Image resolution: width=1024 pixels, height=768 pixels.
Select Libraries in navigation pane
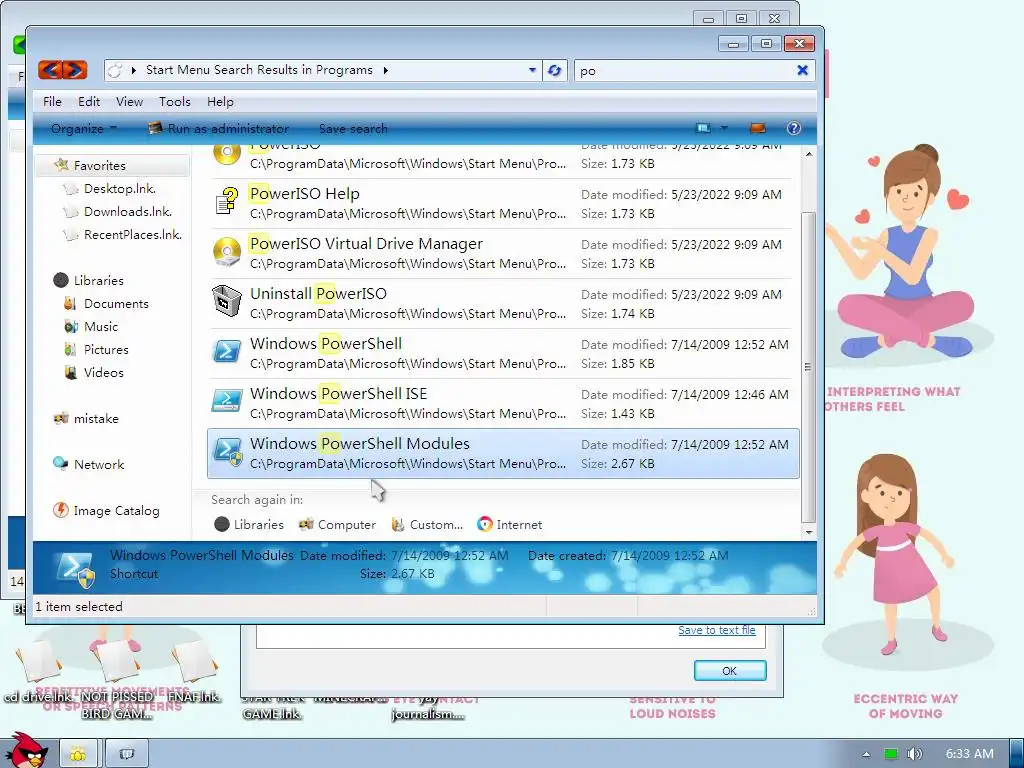click(89, 280)
